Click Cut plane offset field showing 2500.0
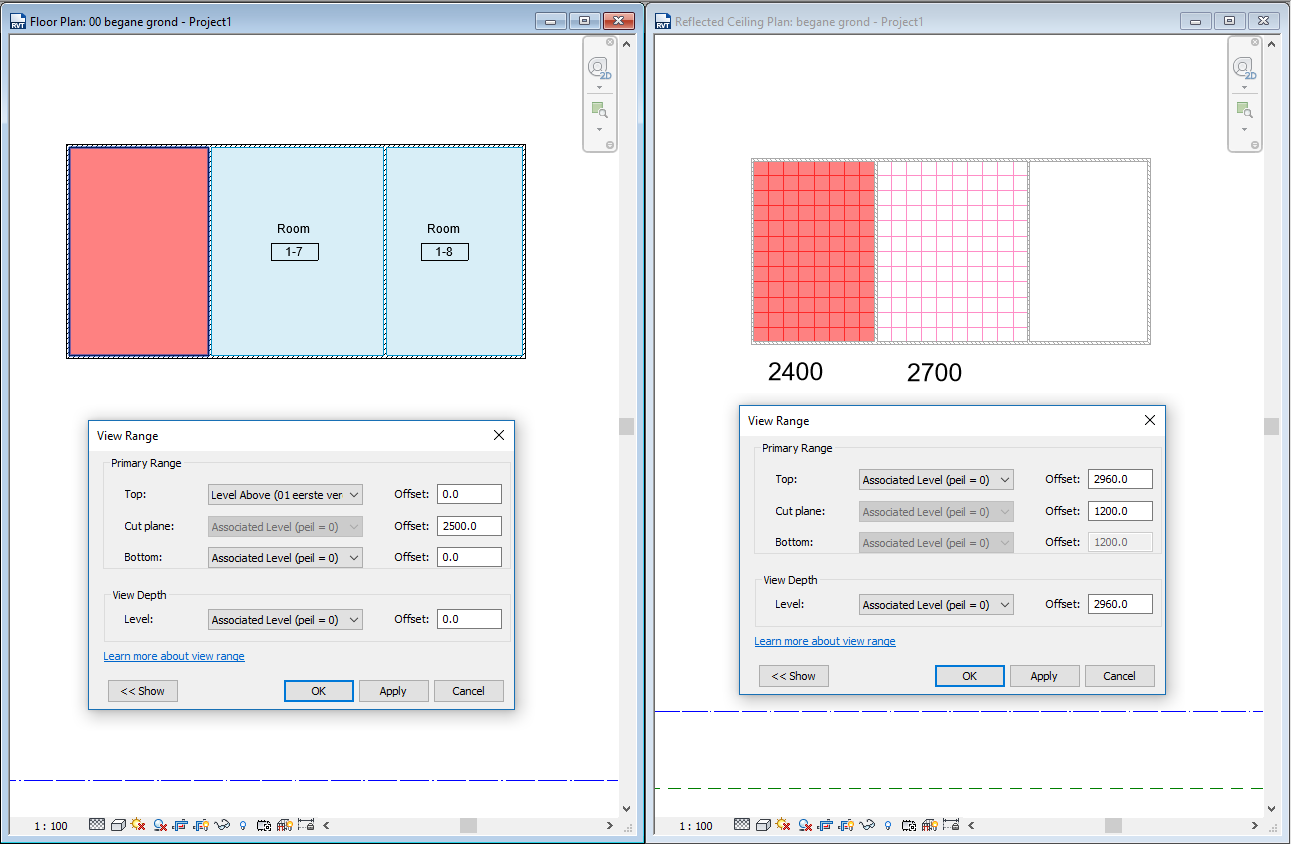 click(x=469, y=526)
